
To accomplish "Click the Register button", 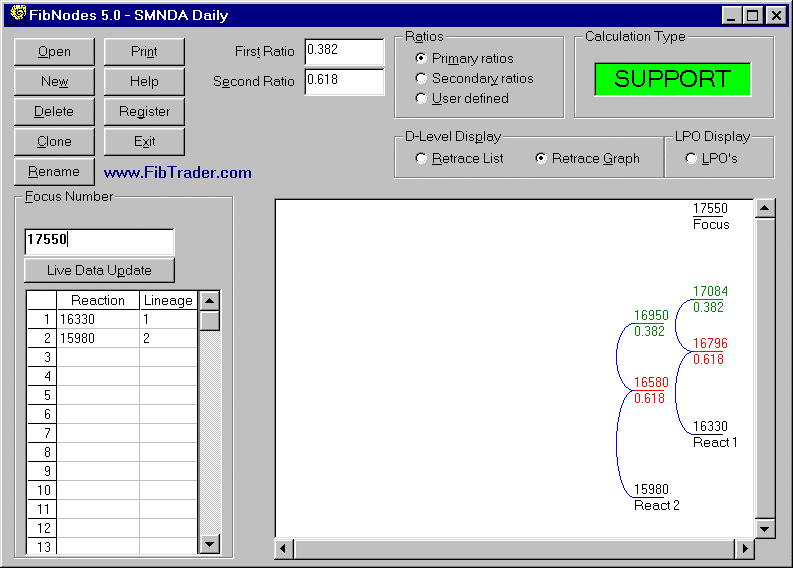I will (144, 111).
